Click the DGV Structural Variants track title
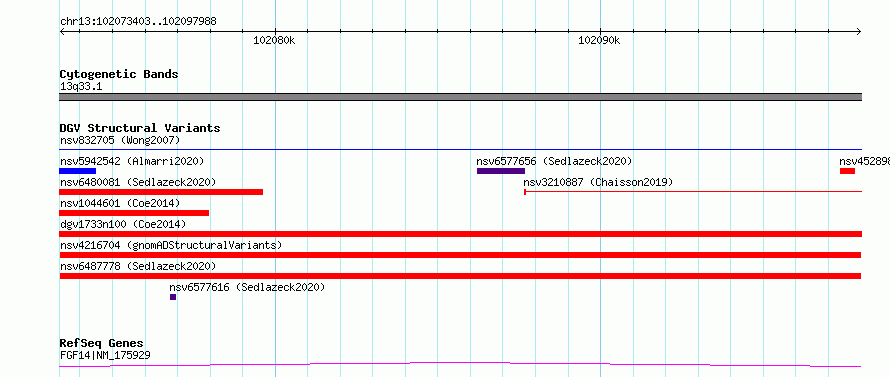The width and height of the screenshot is (890, 377). (140, 128)
